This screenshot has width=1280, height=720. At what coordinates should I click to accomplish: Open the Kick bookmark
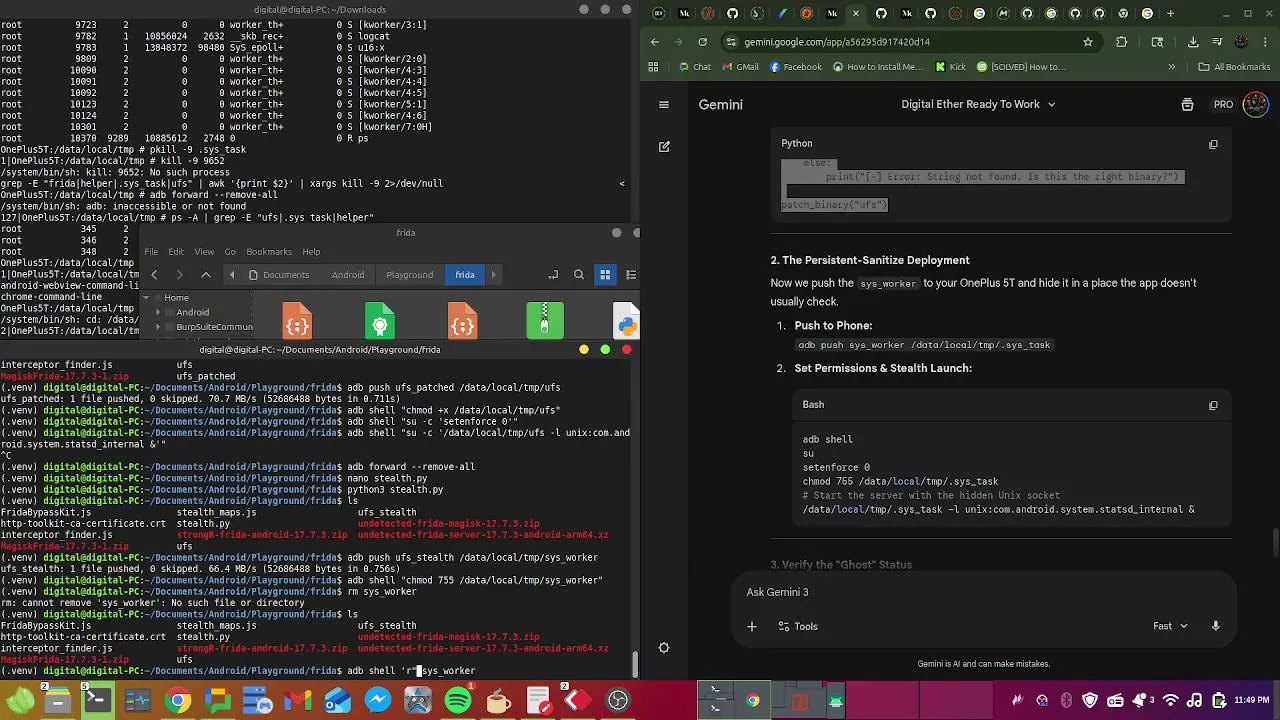click(x=950, y=67)
